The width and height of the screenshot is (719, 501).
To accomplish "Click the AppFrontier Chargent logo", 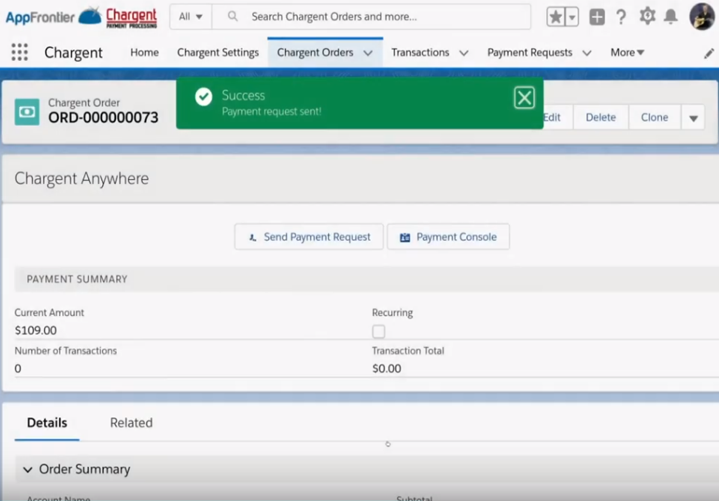I will coord(81,17).
